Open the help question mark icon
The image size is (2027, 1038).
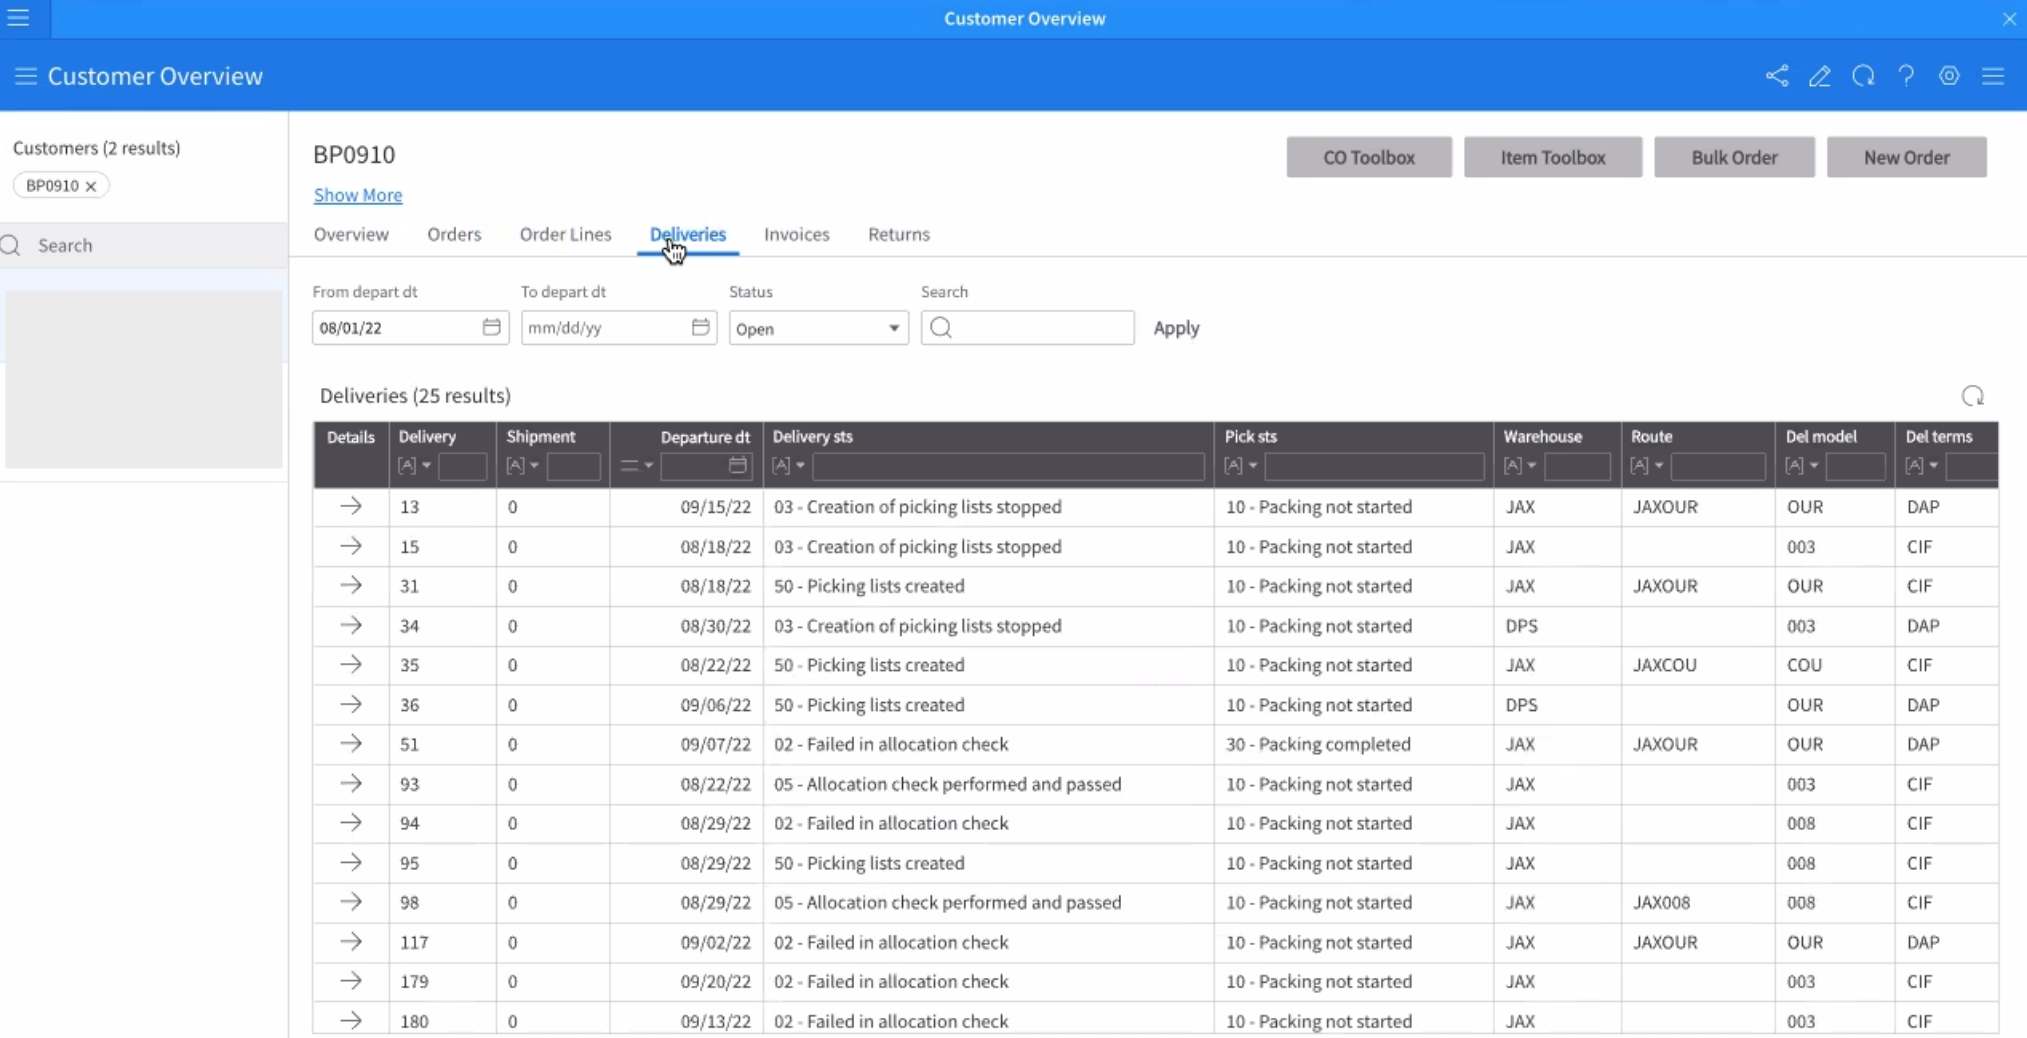pos(1906,76)
